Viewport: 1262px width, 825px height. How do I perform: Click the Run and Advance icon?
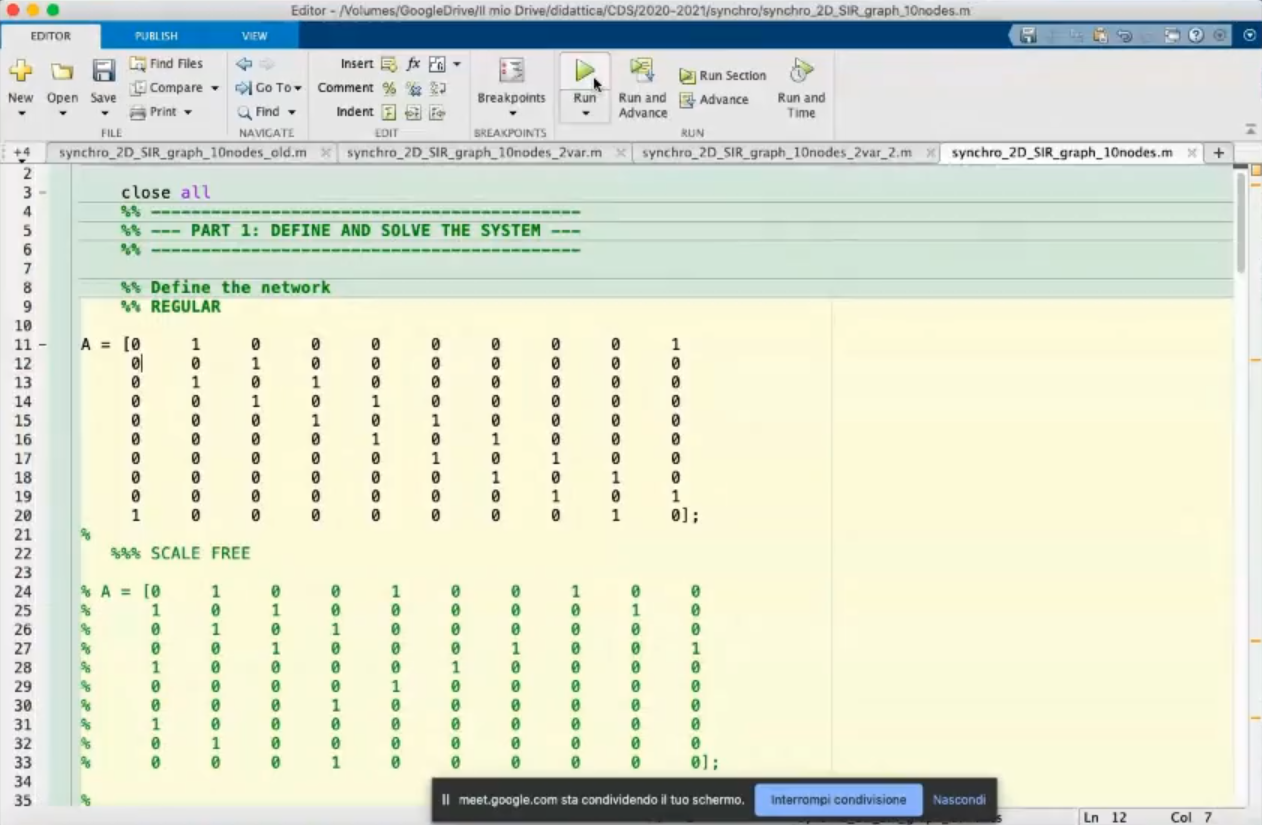[x=641, y=70]
